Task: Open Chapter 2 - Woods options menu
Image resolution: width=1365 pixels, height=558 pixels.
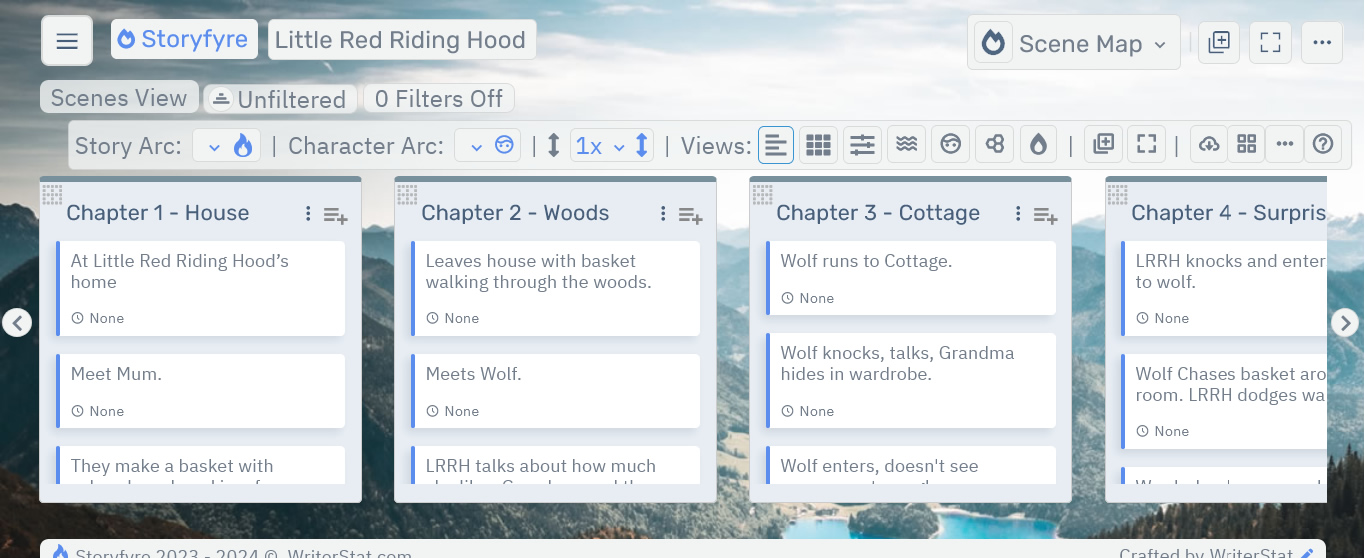Action: tap(663, 213)
